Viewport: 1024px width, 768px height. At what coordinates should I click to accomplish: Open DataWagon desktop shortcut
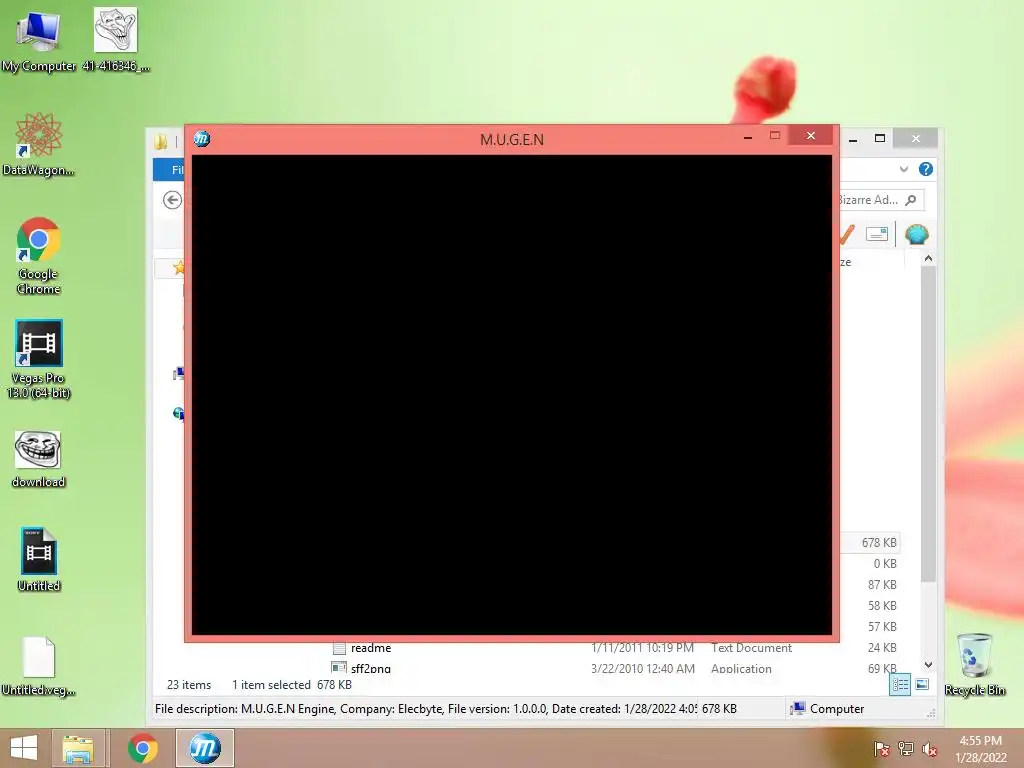coord(39,144)
